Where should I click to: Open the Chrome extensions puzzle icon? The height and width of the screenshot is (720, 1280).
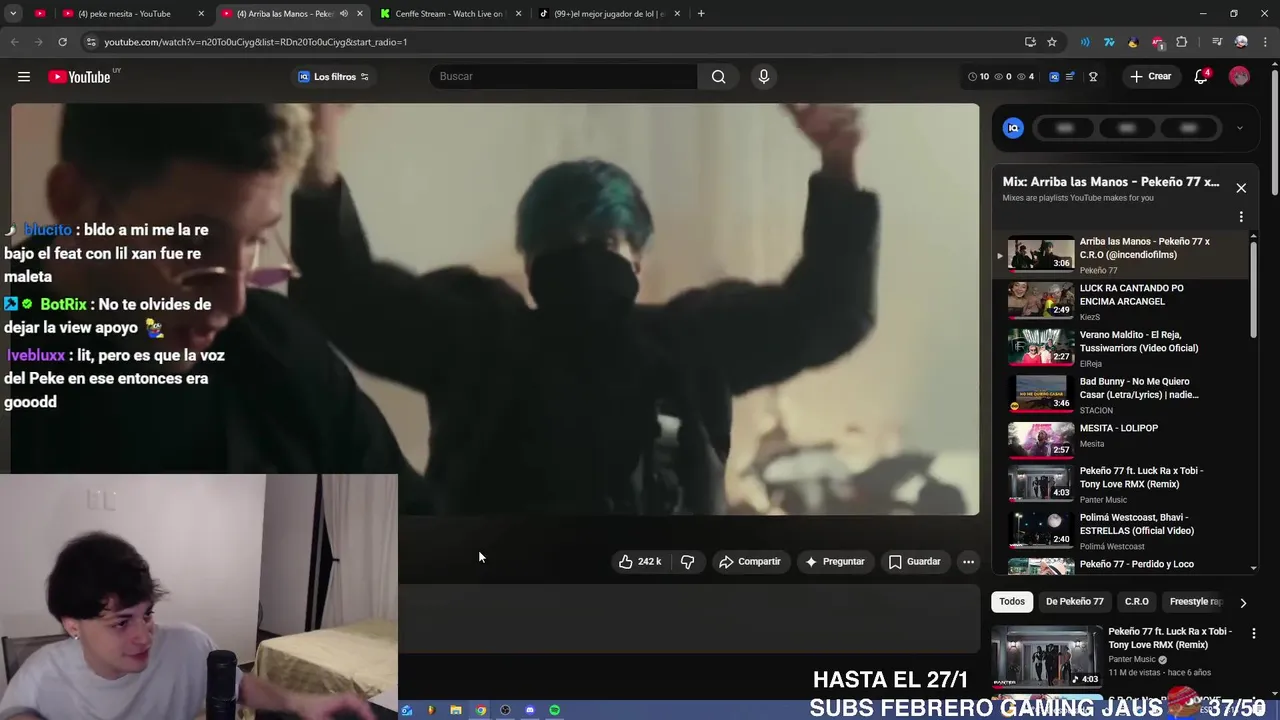[x=1182, y=42]
